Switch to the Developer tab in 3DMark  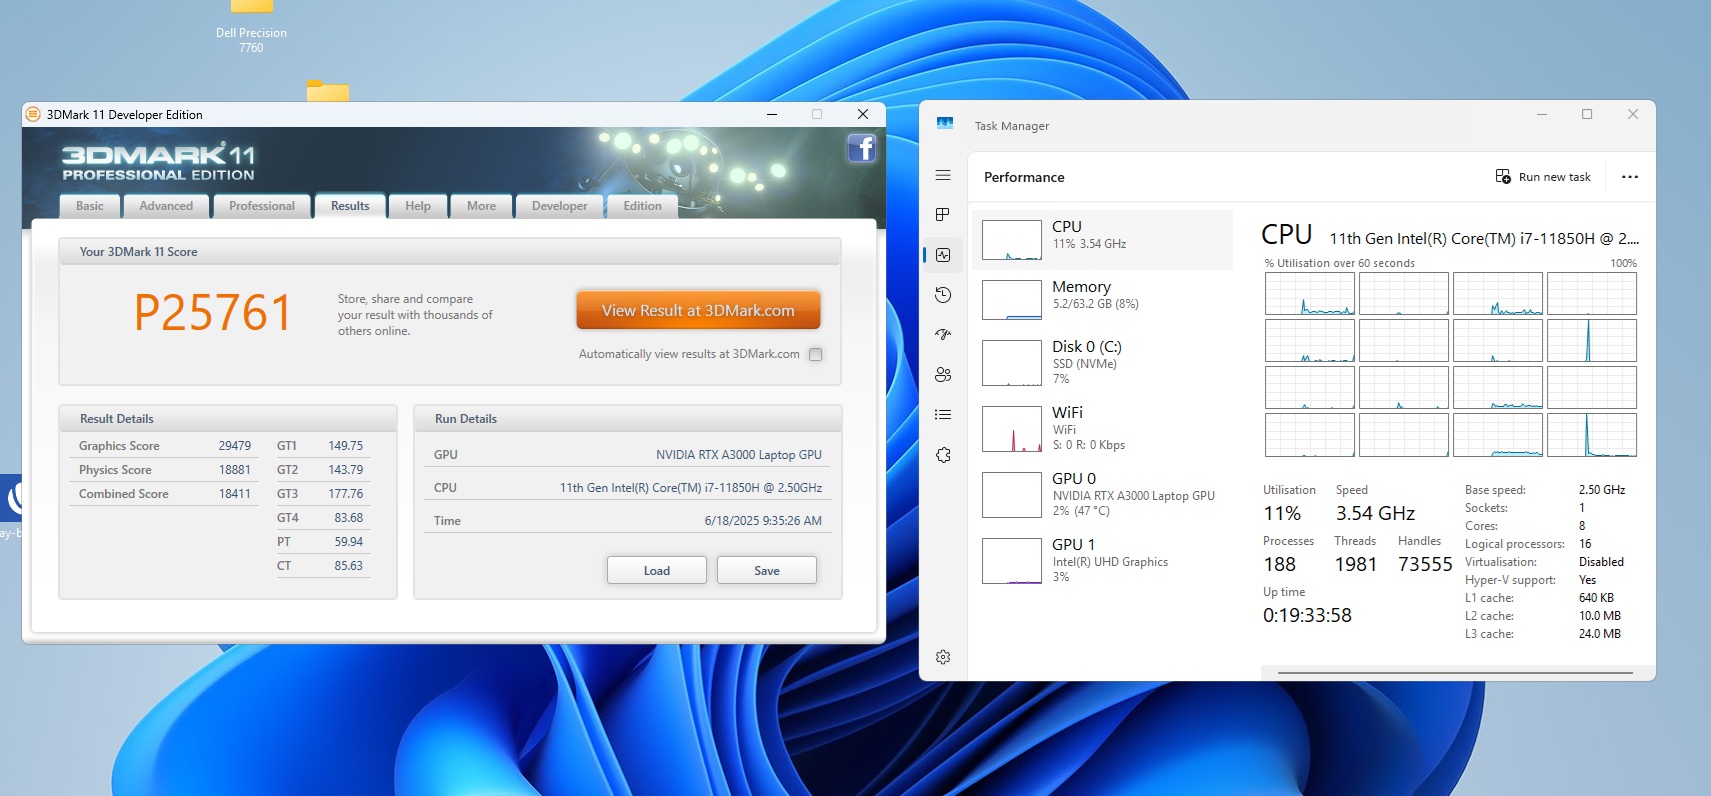560,206
